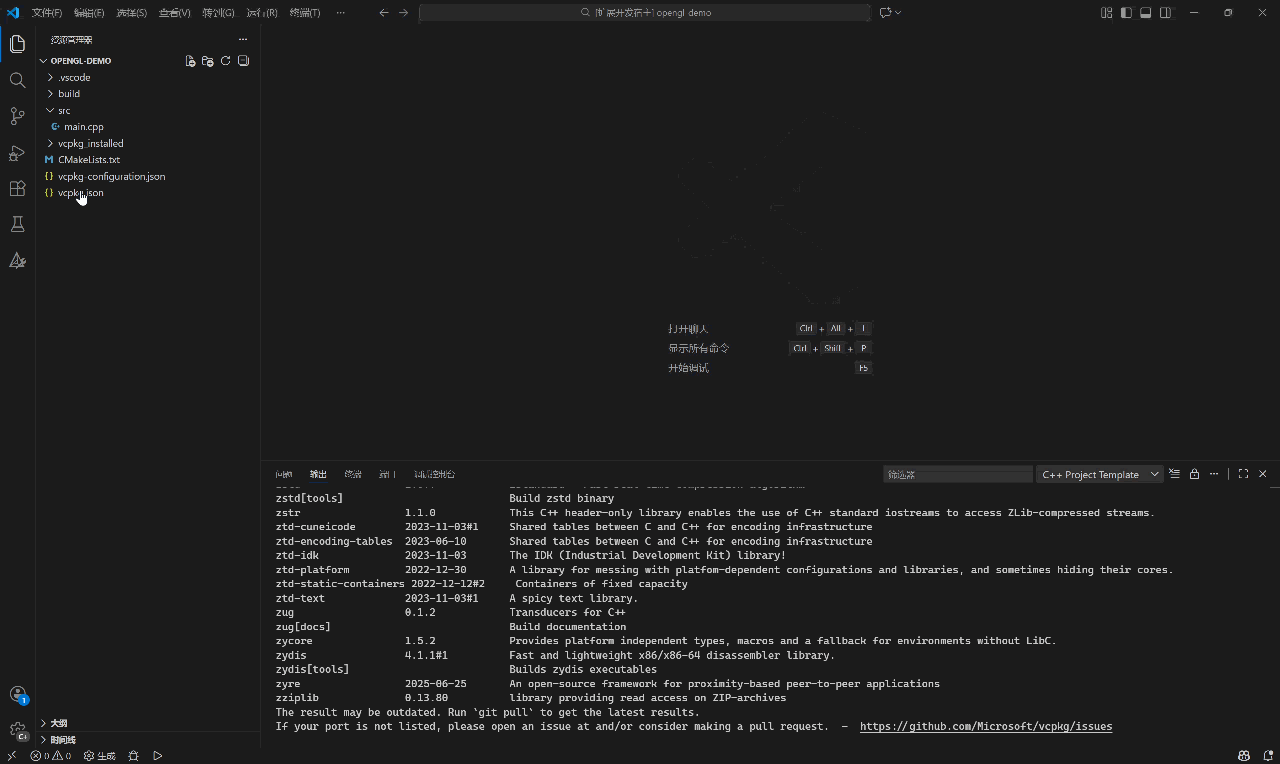
Task: Create a new folder in OPENGL-DEMO
Action: 208,61
